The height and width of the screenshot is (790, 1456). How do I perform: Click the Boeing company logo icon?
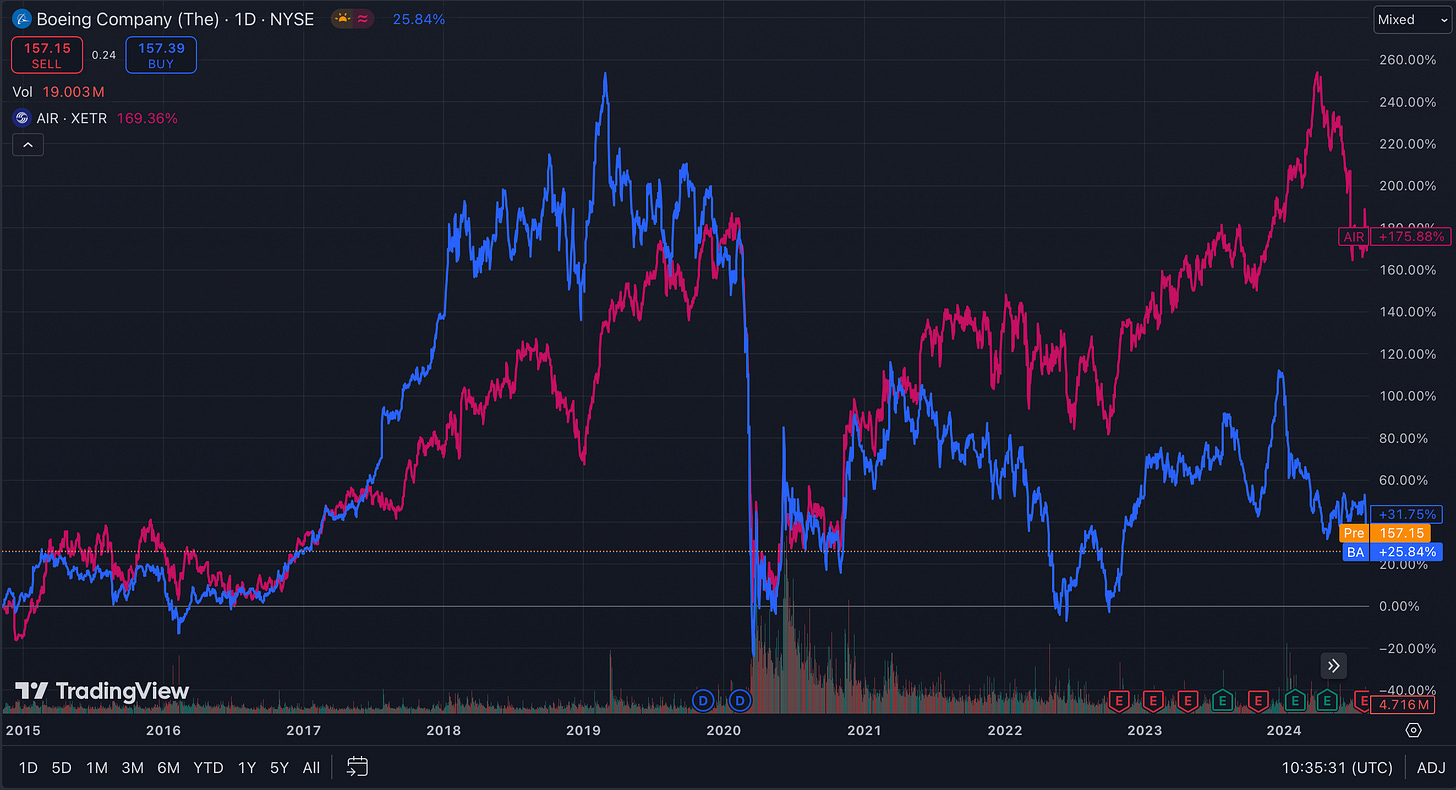click(x=21, y=19)
